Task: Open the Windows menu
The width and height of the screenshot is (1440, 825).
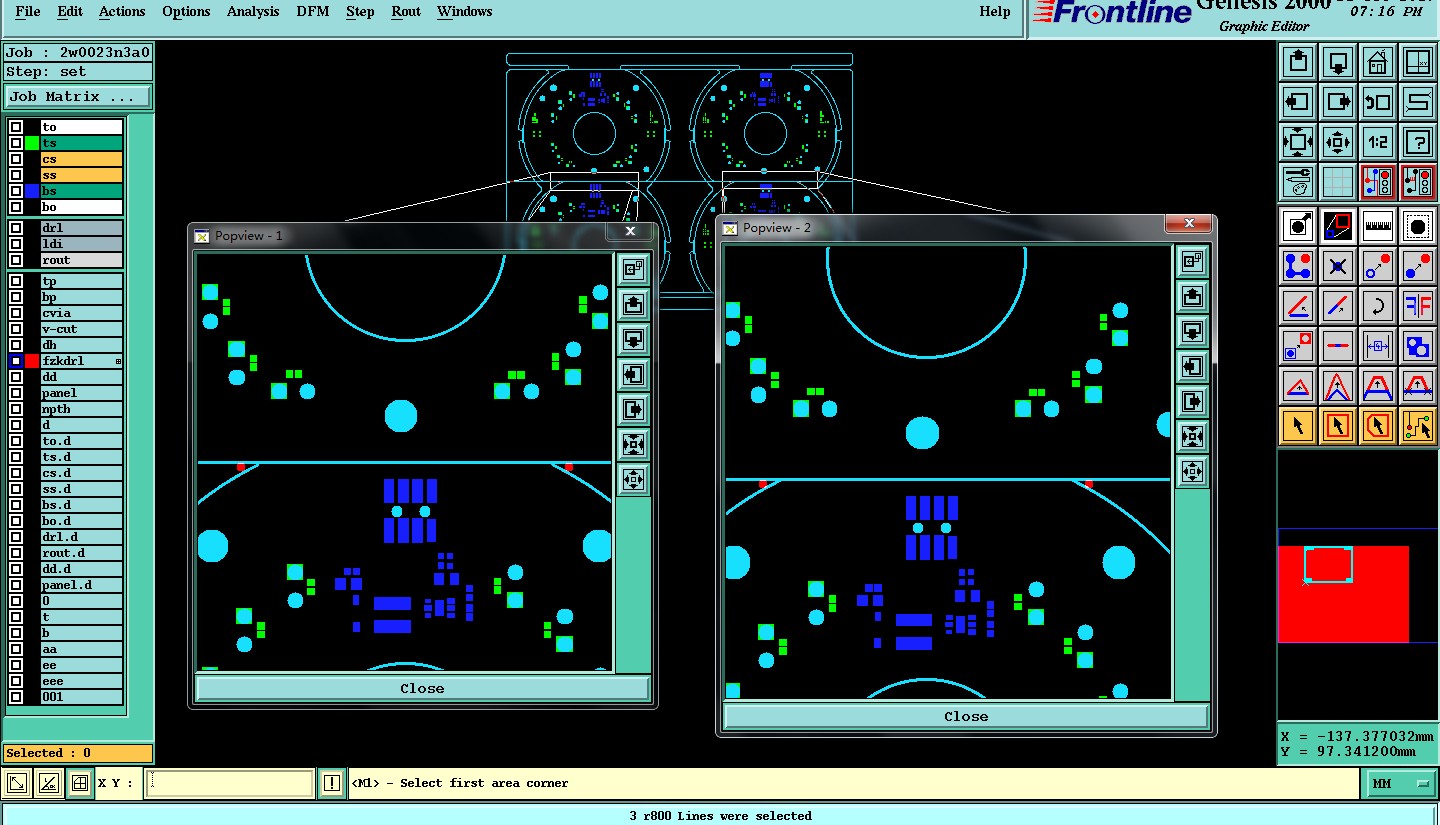Action: pos(464,12)
